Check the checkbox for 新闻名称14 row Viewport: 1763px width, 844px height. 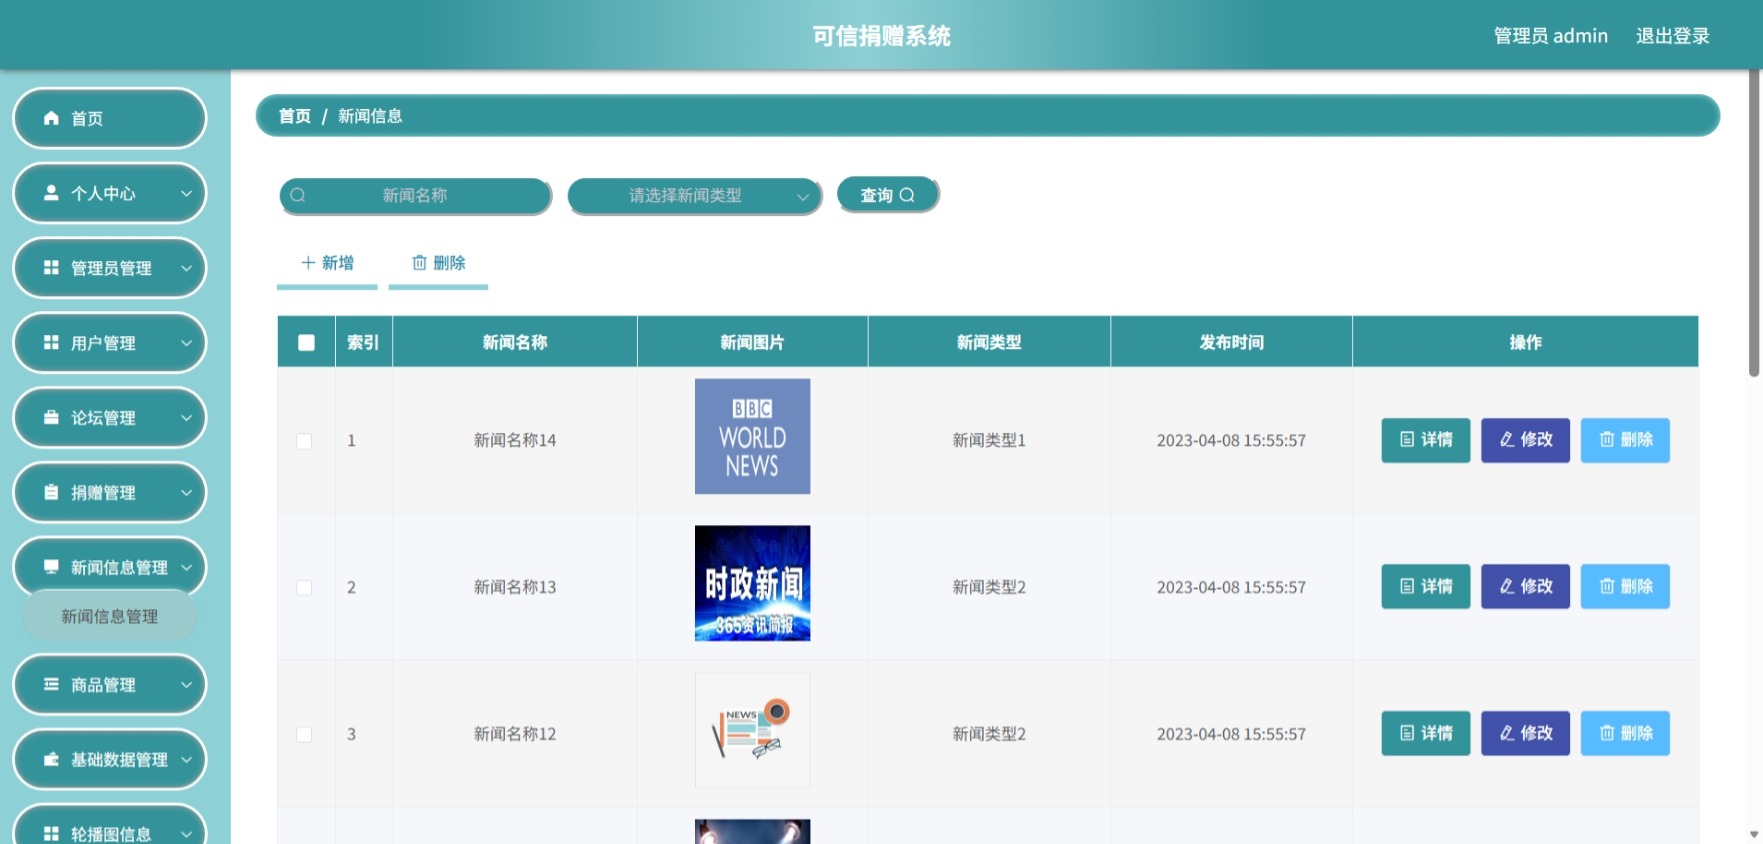(304, 441)
